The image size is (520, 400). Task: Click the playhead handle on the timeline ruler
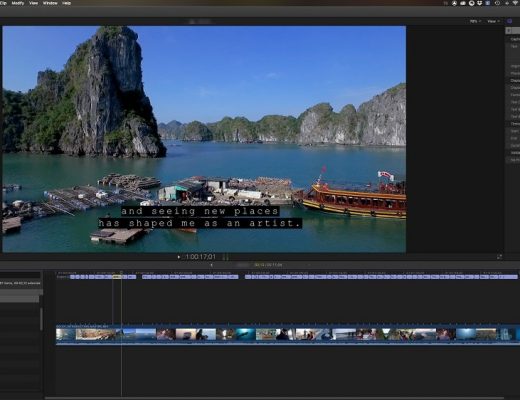pyautogui.click(x=122, y=273)
